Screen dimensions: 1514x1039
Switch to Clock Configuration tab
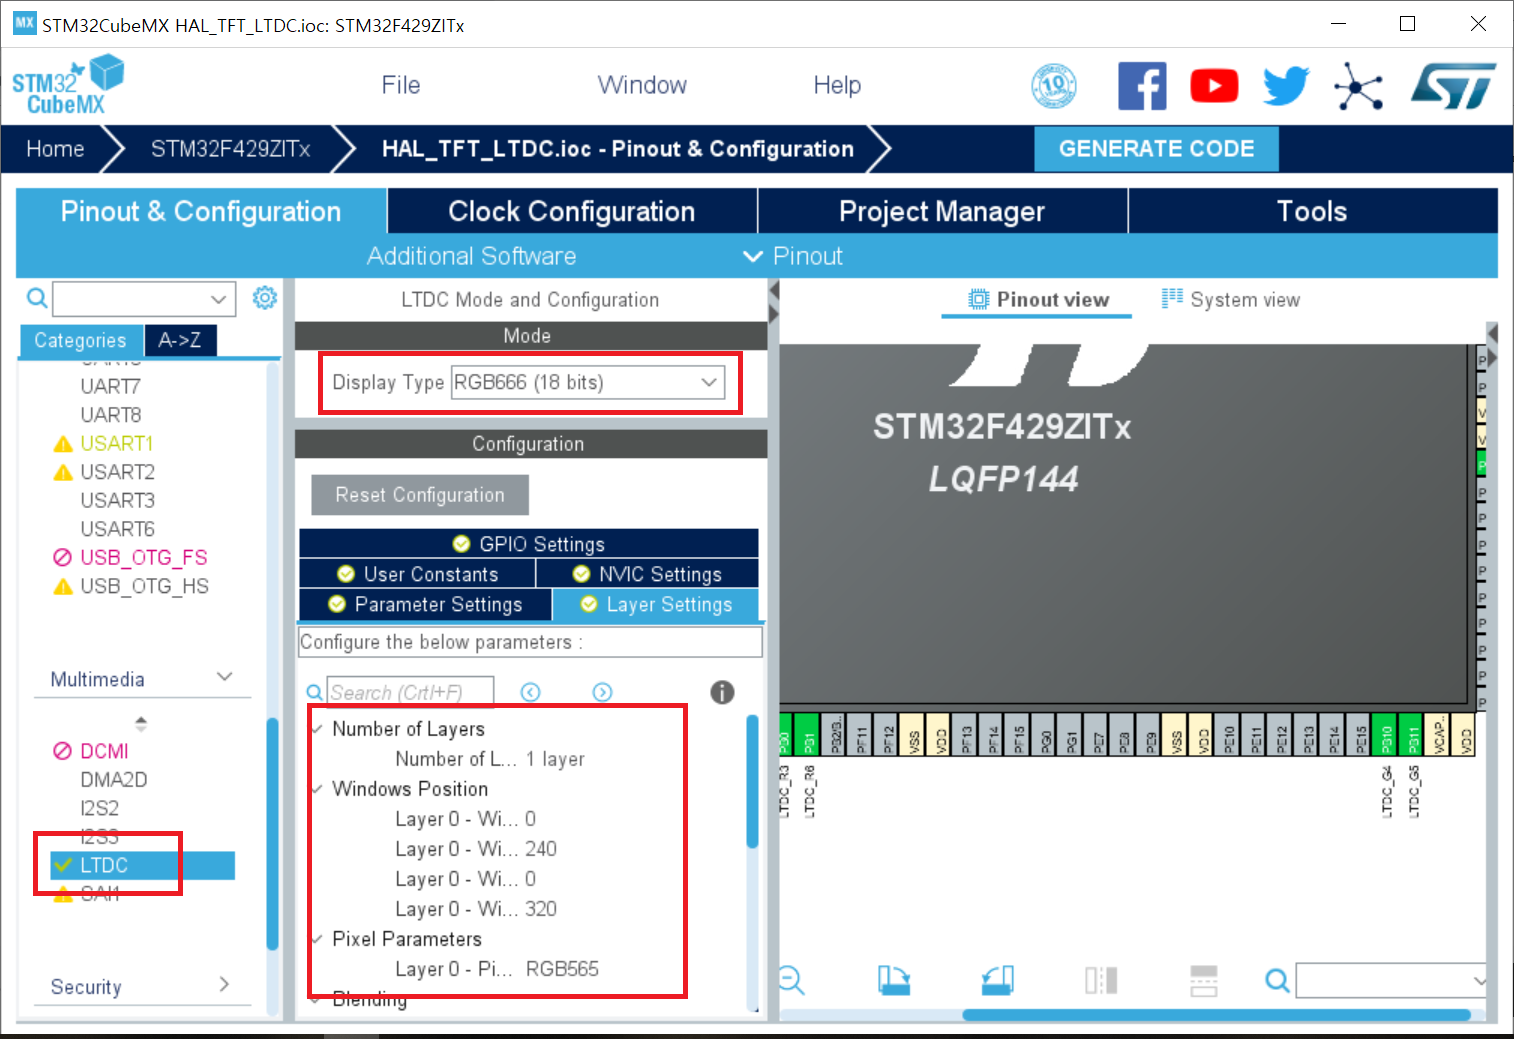pyautogui.click(x=572, y=211)
